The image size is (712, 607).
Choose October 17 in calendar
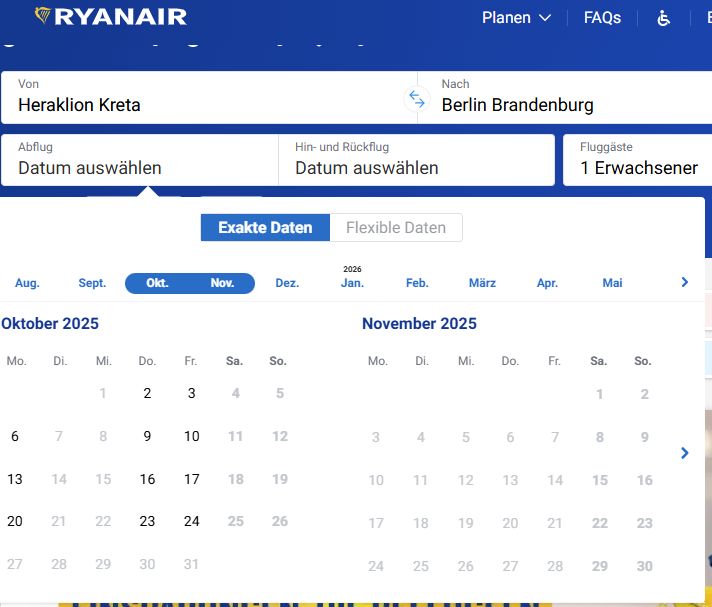191,479
